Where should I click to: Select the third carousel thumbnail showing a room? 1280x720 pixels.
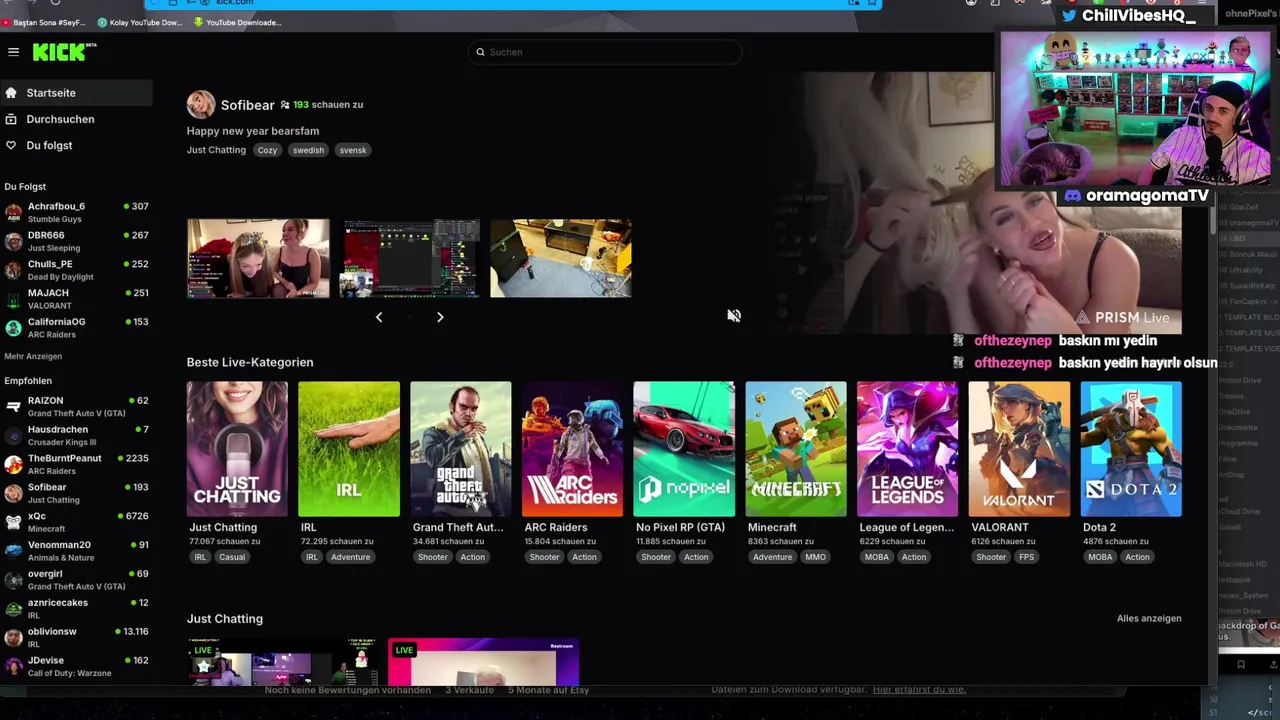coord(561,258)
